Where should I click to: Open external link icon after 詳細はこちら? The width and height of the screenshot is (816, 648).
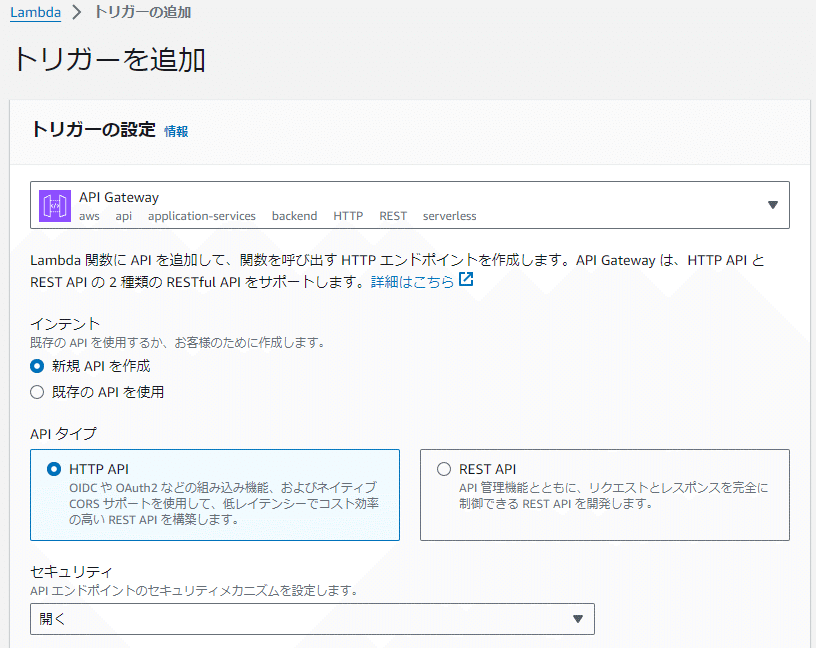[466, 279]
